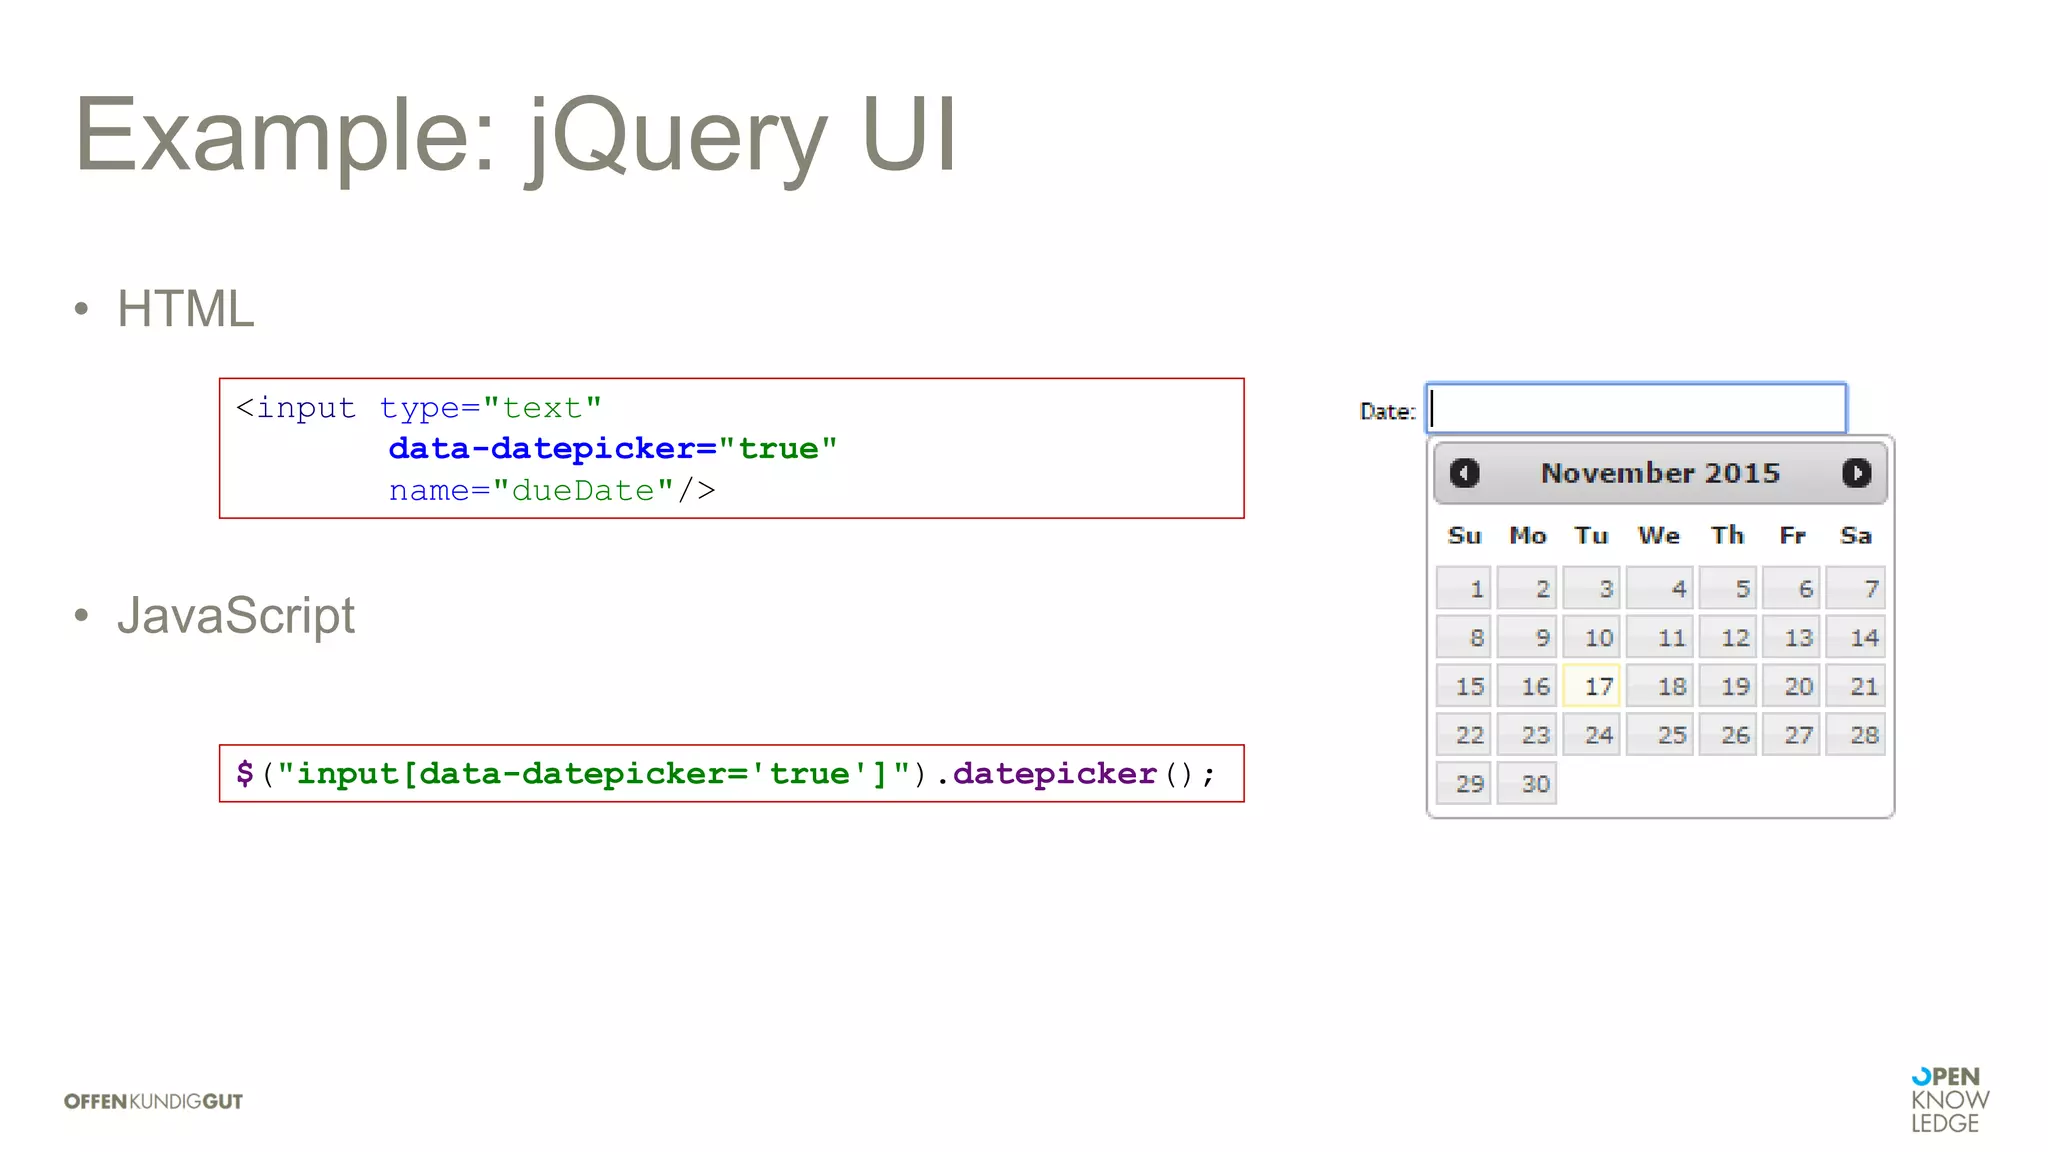2048x1152 pixels.
Task: Select day 28 in calendar
Action: tap(1856, 735)
